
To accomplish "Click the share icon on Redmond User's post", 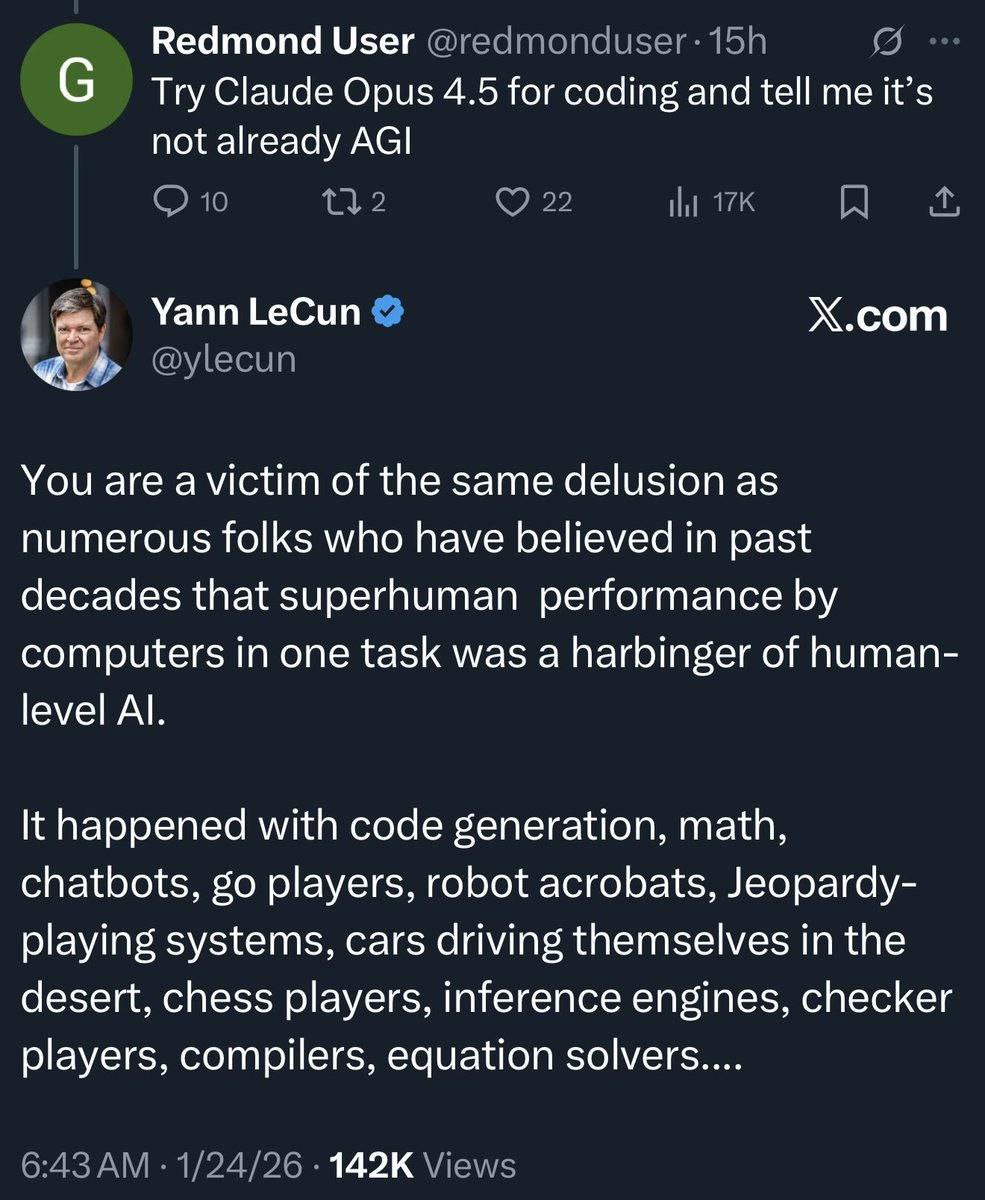I will [x=944, y=203].
